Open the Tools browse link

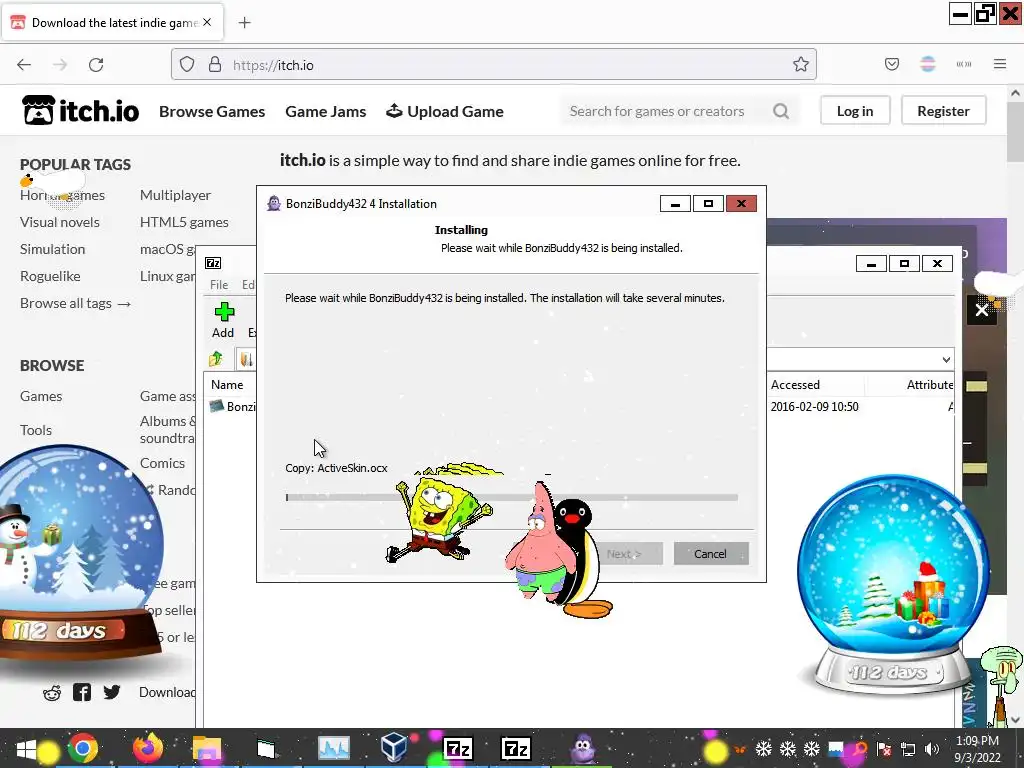(x=36, y=430)
